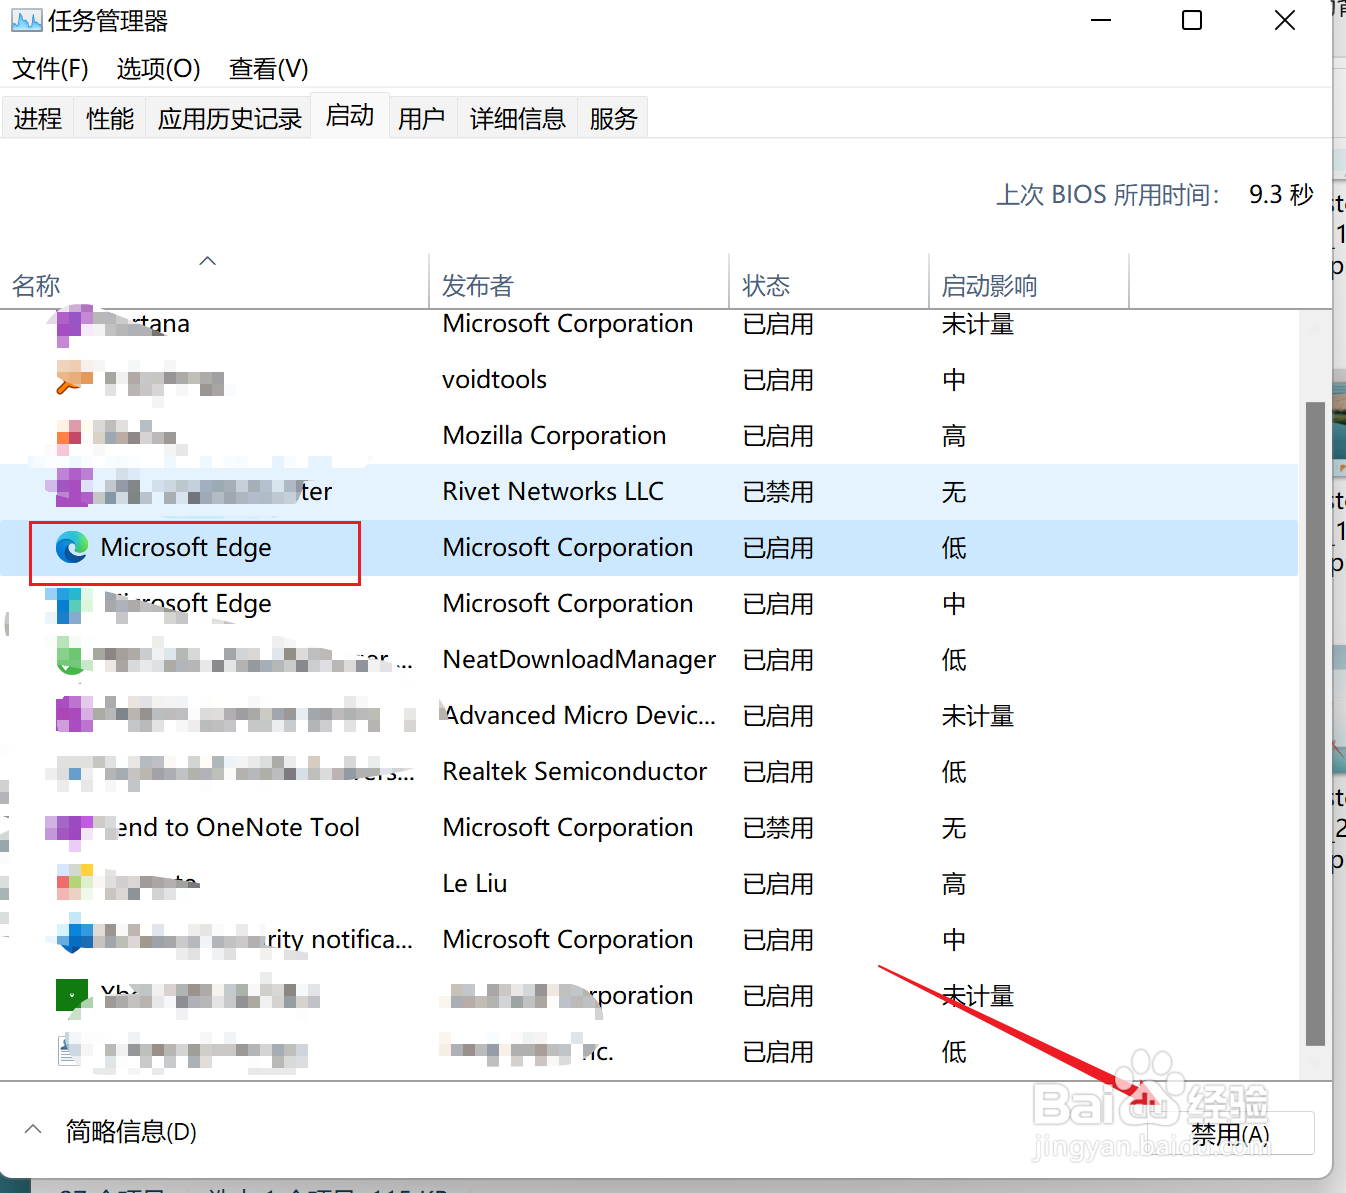This screenshot has height=1193, width=1346.
Task: Select the Mozilla Corporation row
Action: [x=649, y=436]
